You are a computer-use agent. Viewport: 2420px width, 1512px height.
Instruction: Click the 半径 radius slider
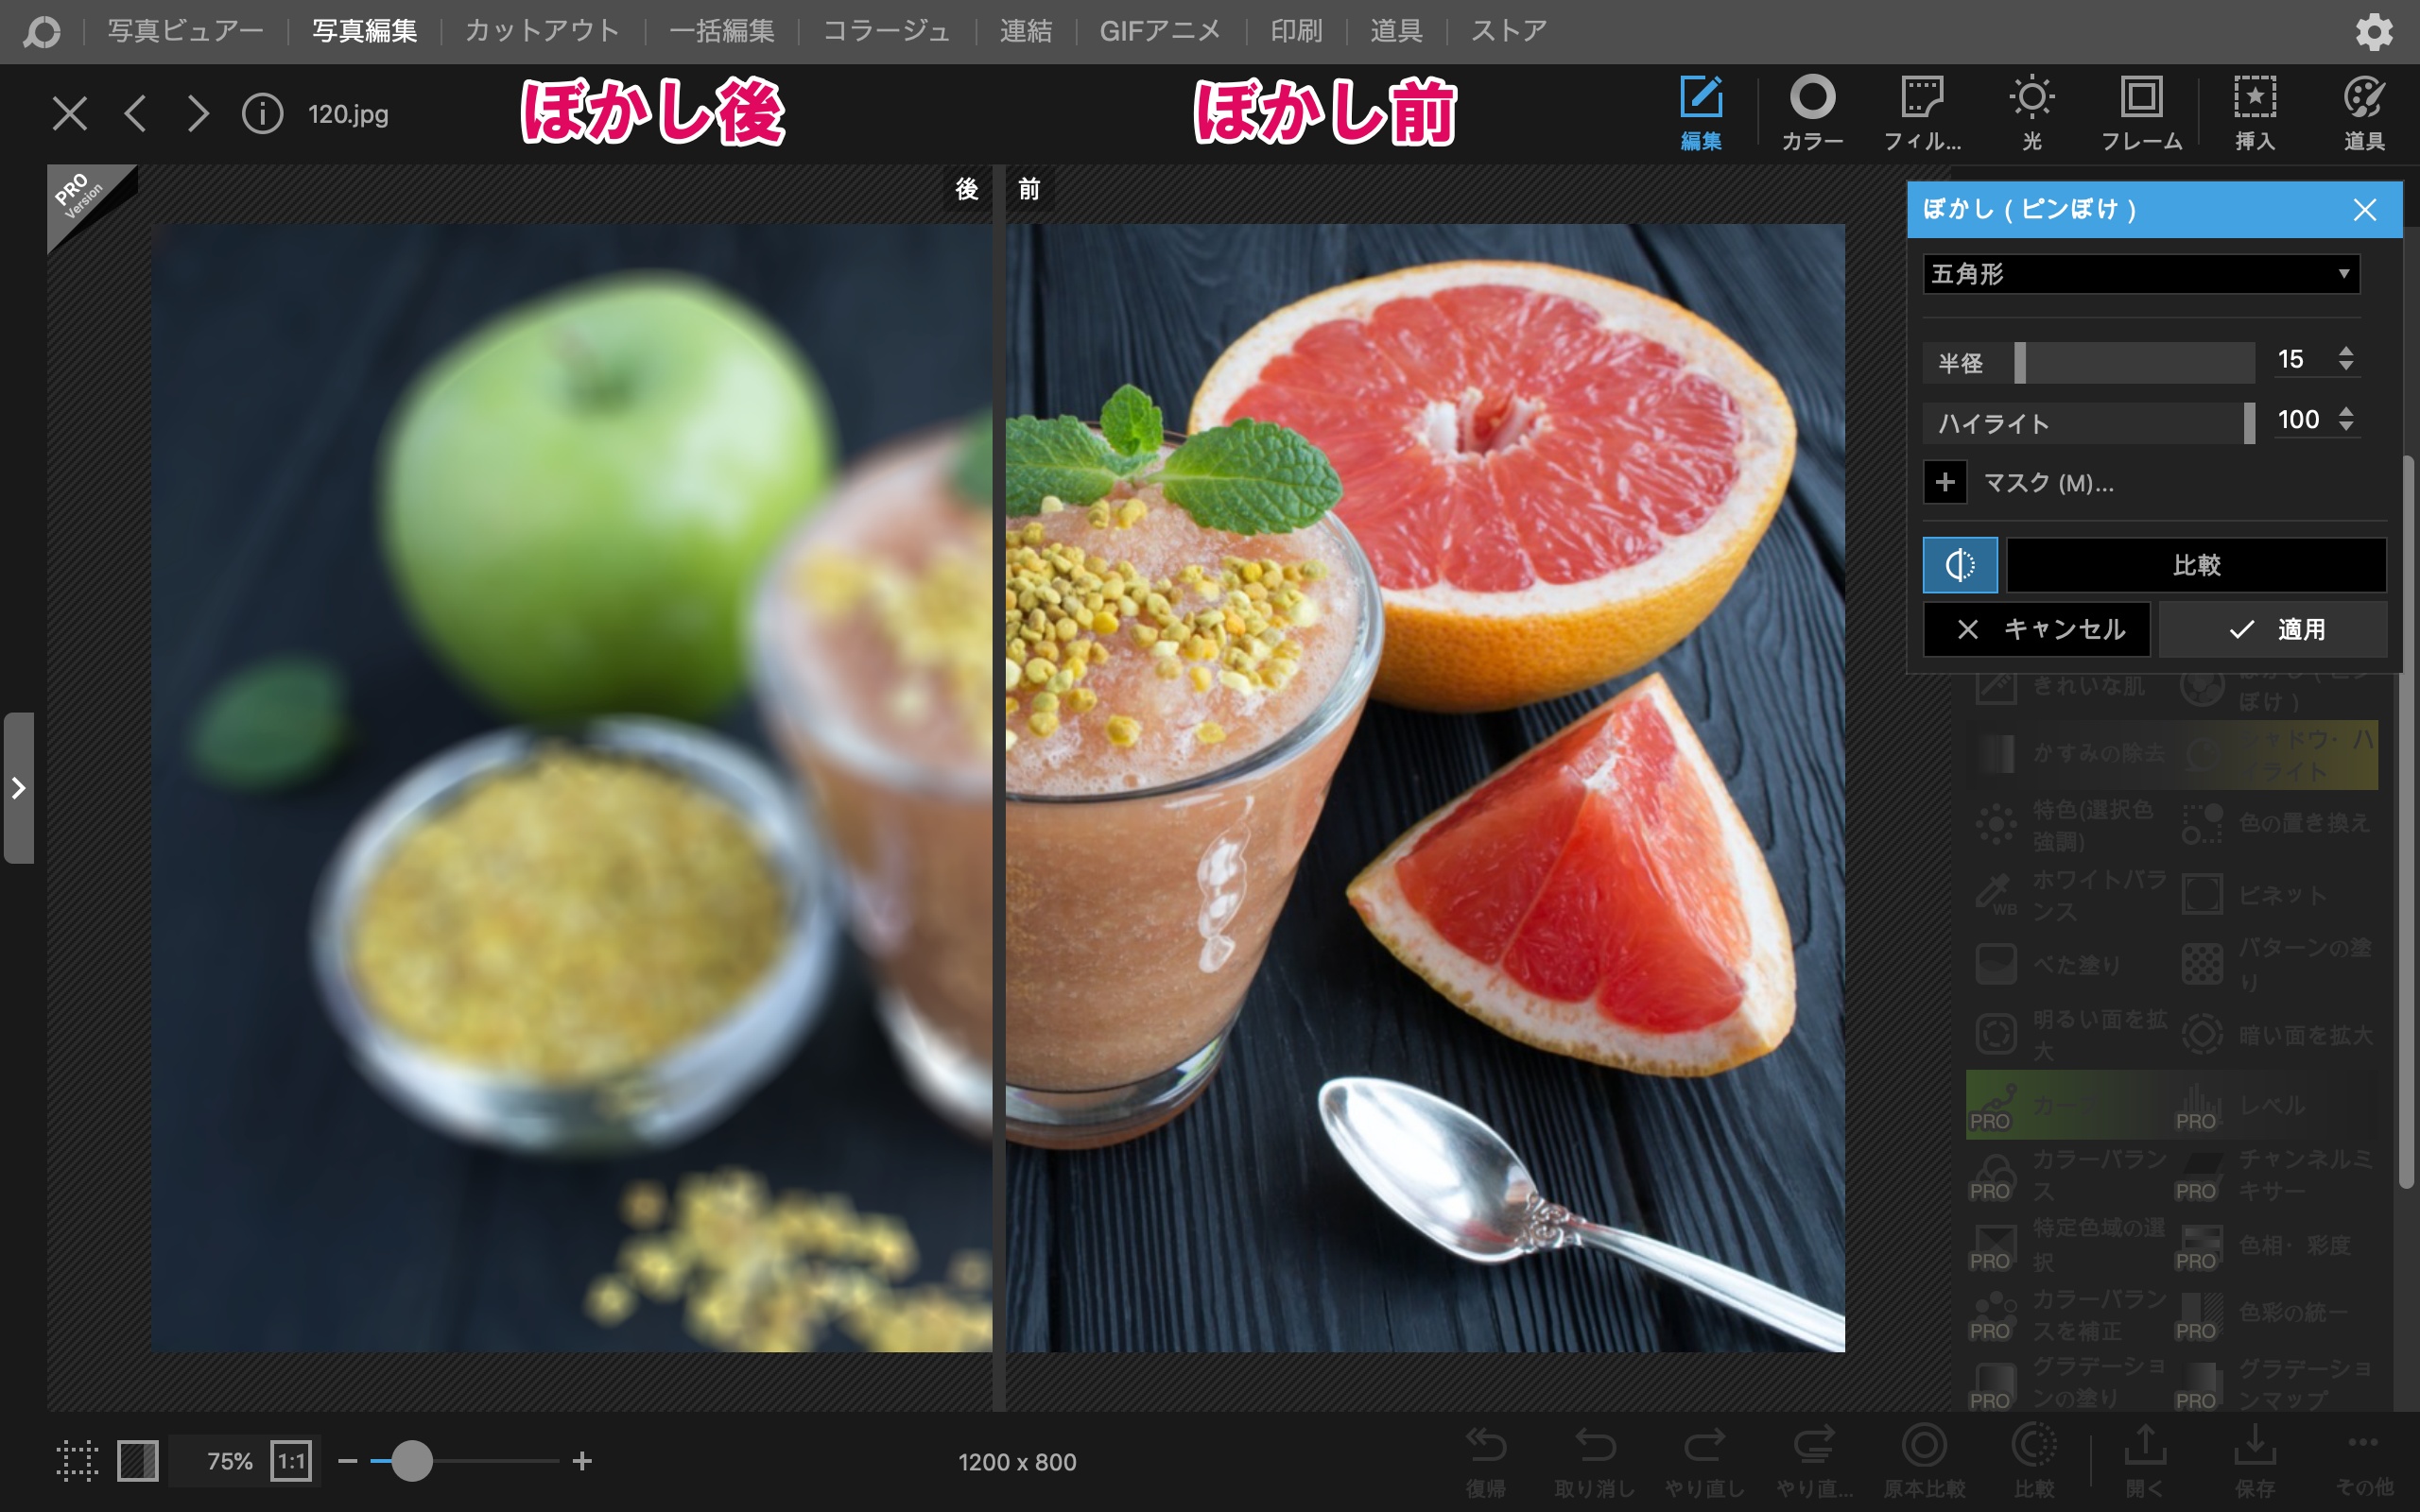tap(2088, 363)
